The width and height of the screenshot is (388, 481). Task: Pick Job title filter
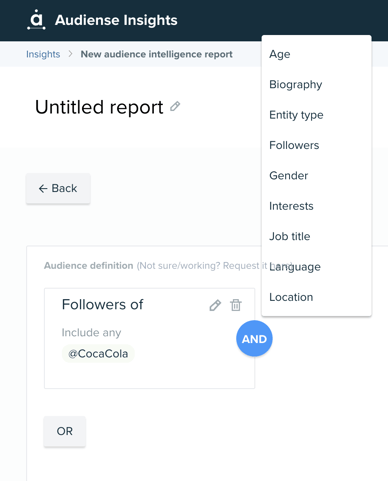click(x=316, y=236)
